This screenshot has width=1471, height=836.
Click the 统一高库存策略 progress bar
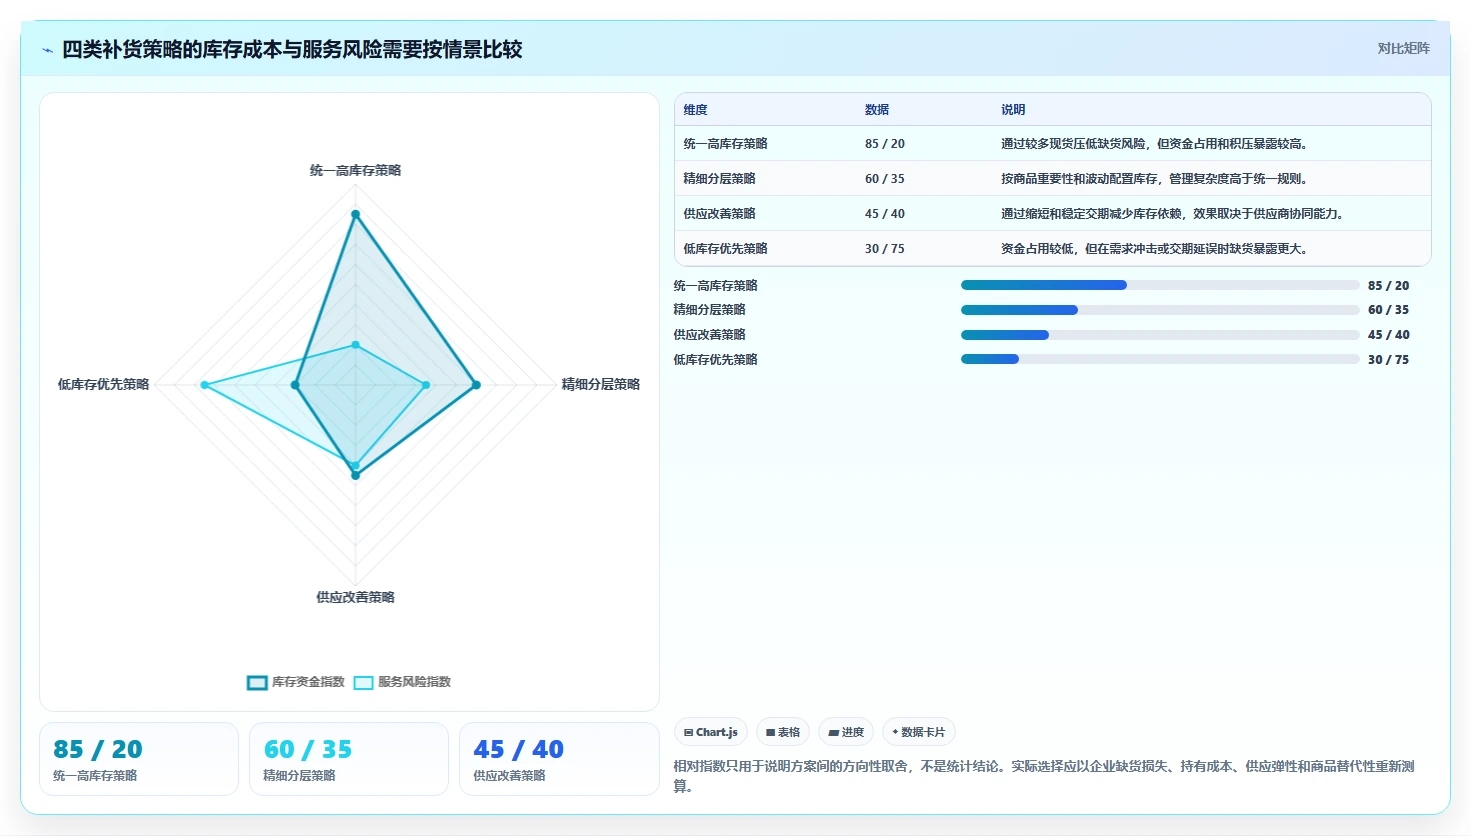coord(1160,285)
